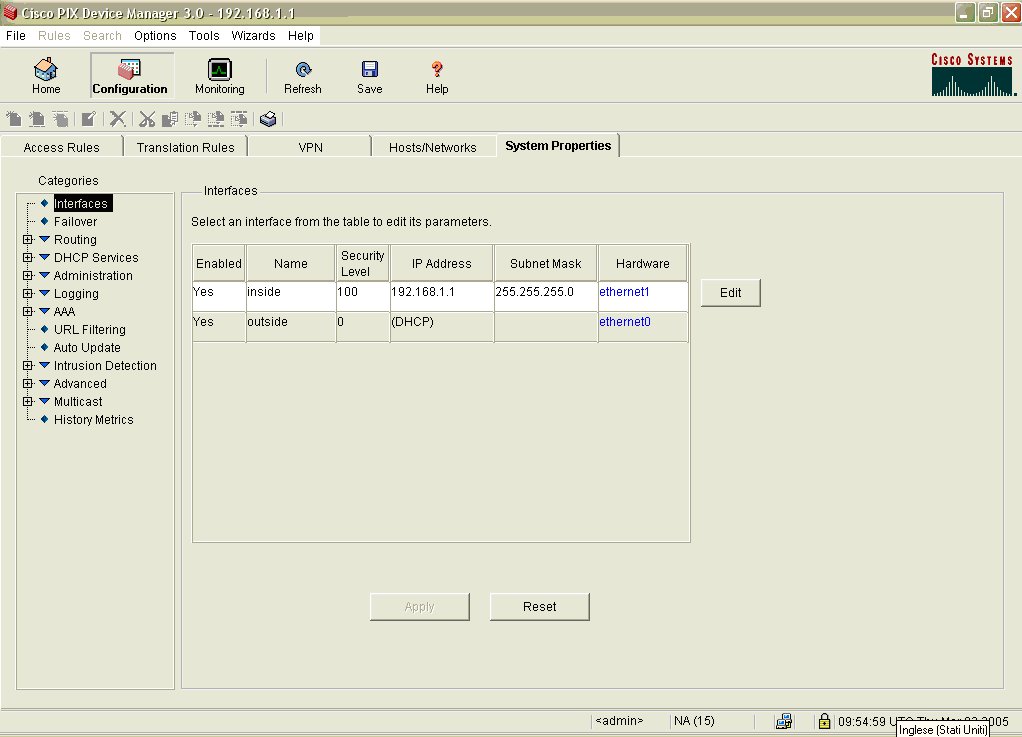The image size is (1022, 737).
Task: Click the padlock icon in the status bar
Action: (825, 721)
